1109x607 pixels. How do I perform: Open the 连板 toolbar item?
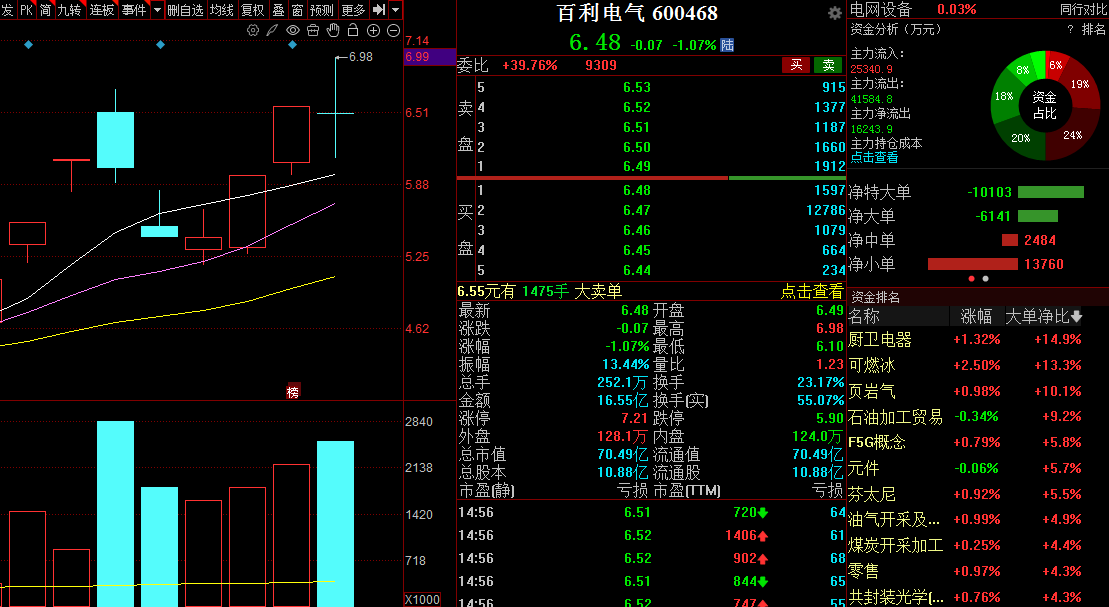(x=102, y=10)
